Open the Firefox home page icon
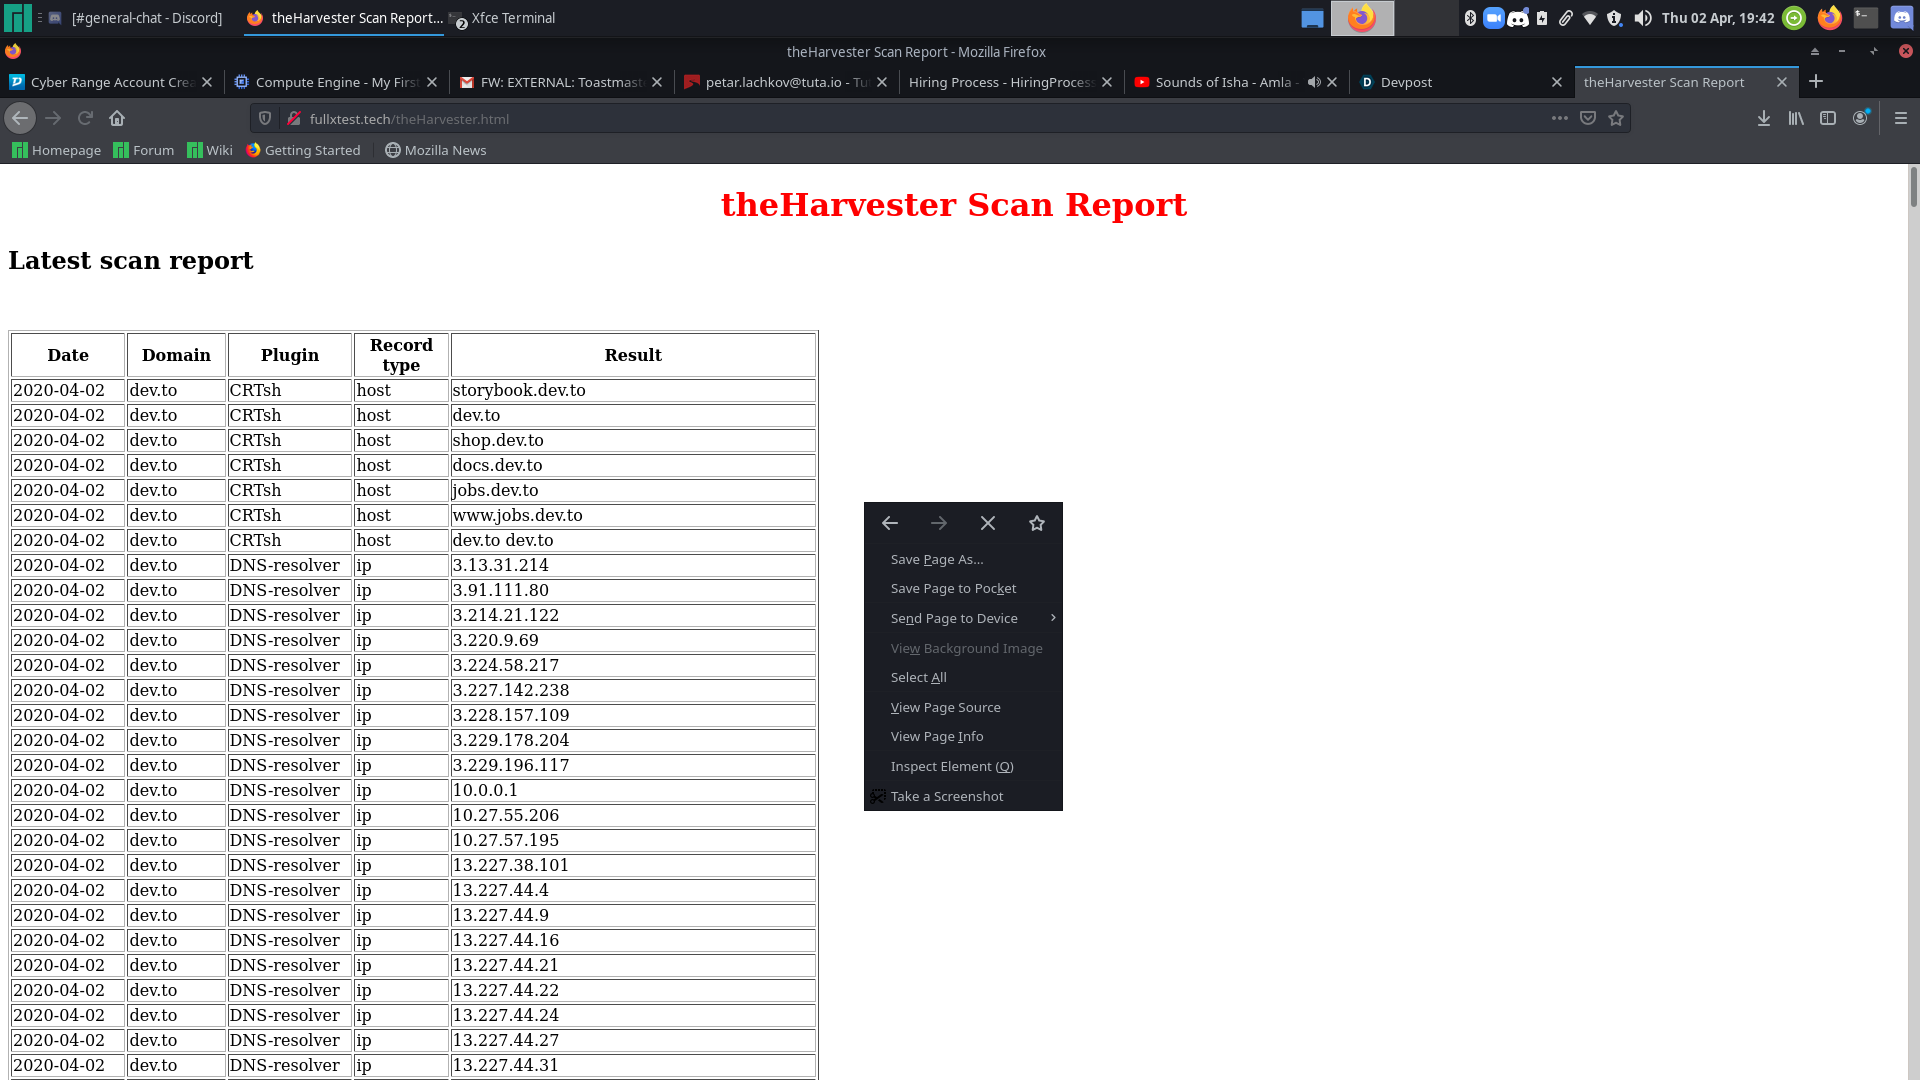The height and width of the screenshot is (1080, 1920). (117, 118)
